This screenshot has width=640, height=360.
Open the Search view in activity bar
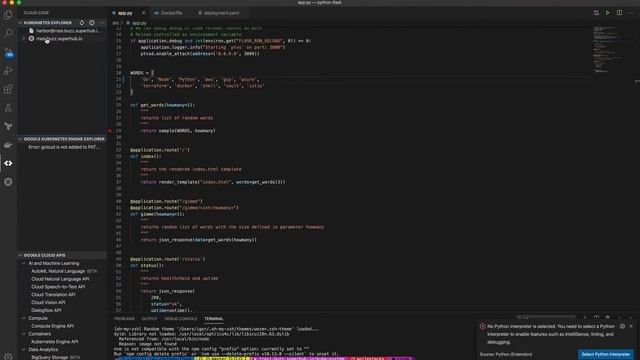(x=8, y=33)
